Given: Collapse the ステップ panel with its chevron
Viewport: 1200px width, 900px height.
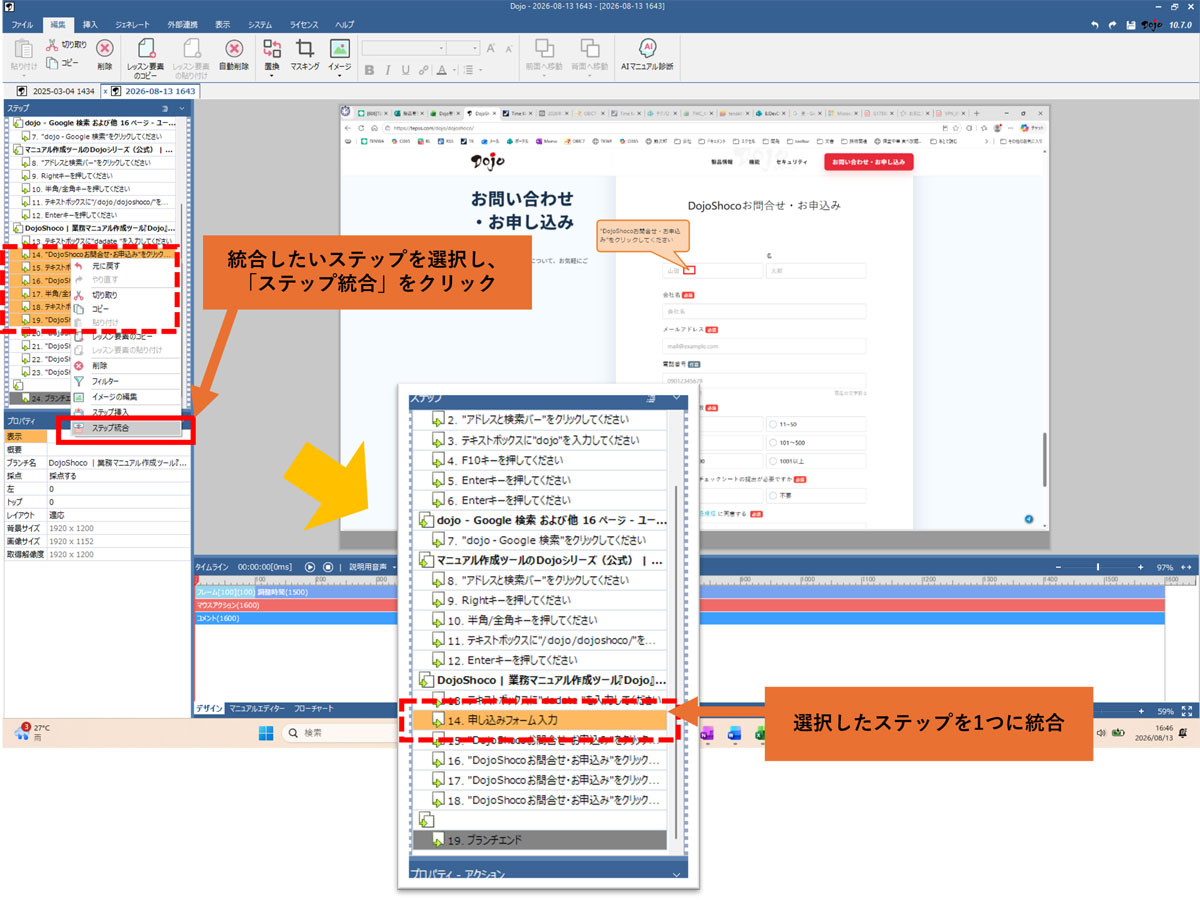Looking at the screenshot, I should click(x=182, y=107).
